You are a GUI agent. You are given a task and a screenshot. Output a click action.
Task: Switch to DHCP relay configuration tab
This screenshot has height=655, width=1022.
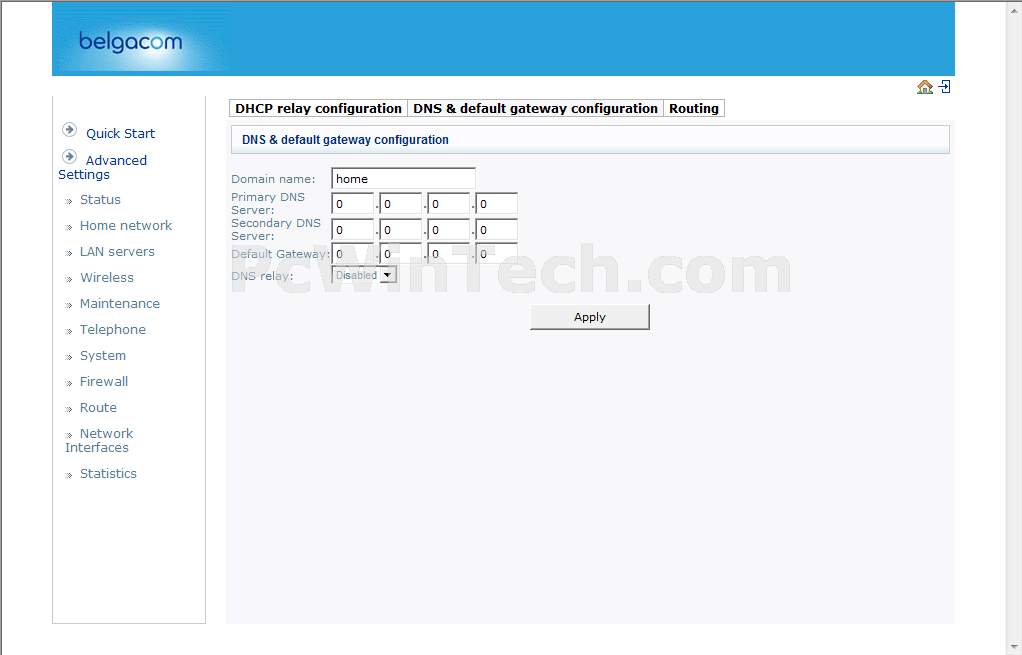(x=318, y=108)
